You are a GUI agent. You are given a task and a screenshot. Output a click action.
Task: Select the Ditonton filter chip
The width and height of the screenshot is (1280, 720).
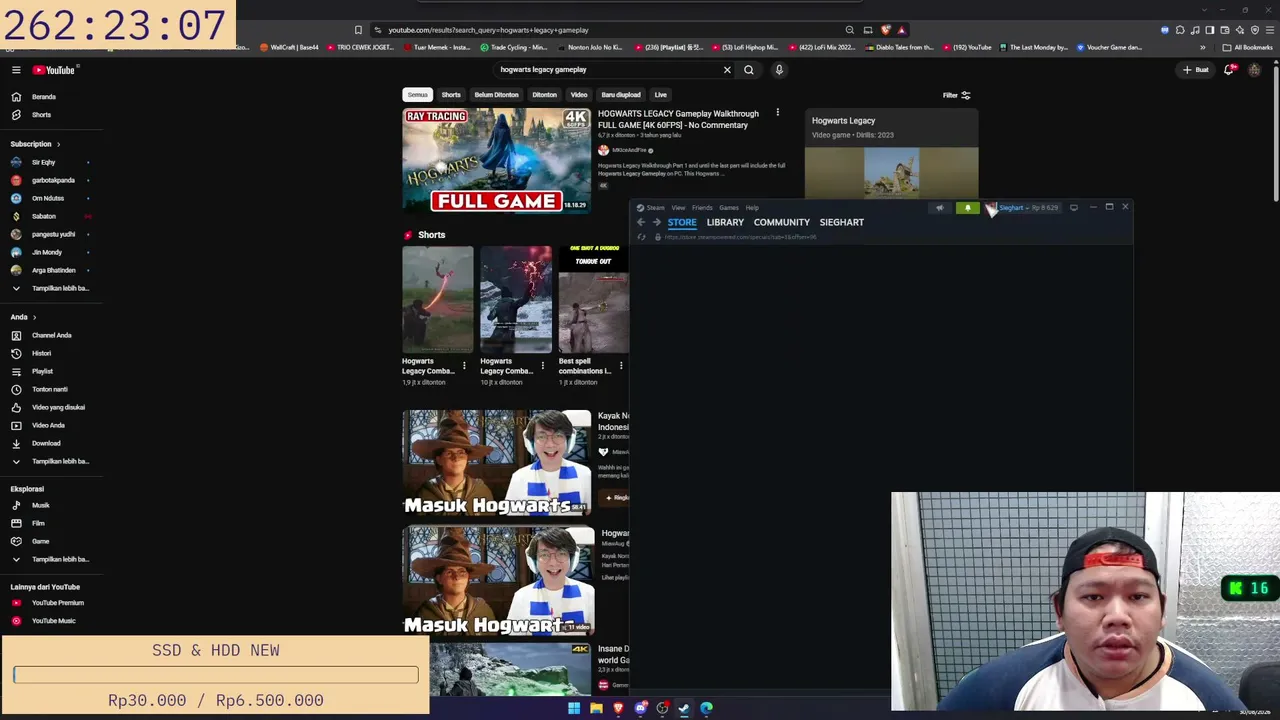click(x=545, y=95)
